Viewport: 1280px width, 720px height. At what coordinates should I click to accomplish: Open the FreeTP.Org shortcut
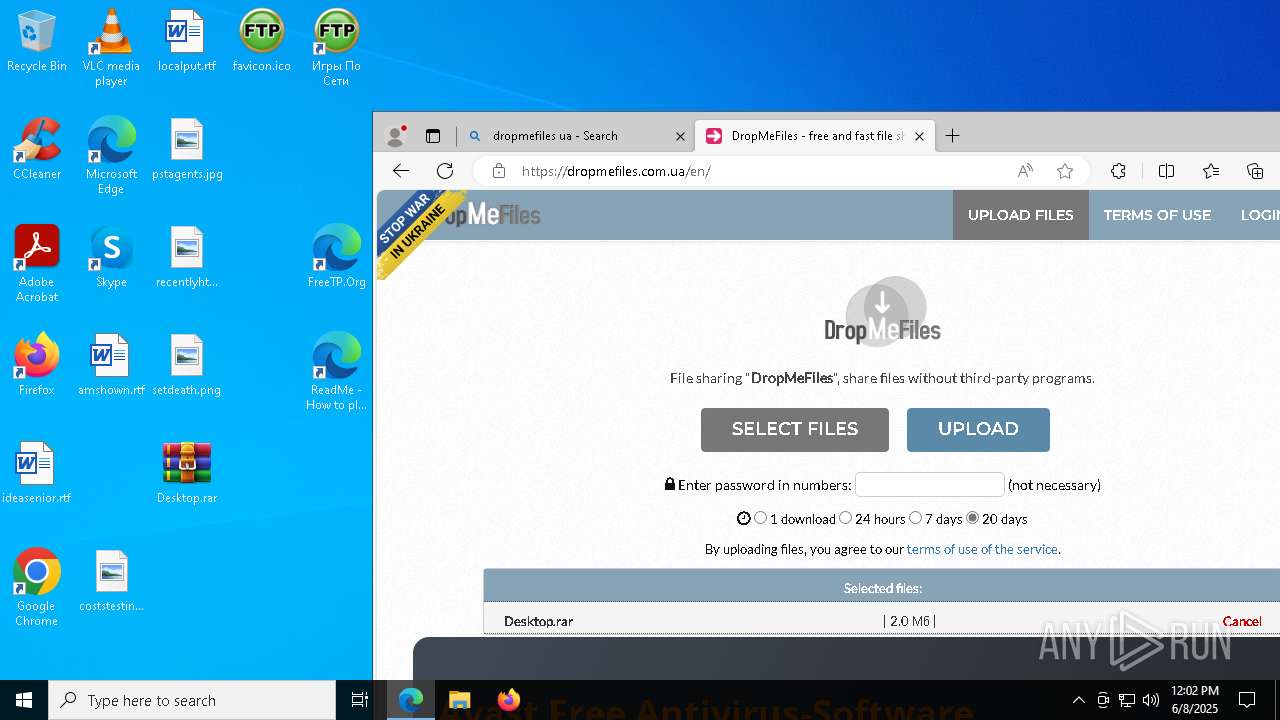click(336, 256)
